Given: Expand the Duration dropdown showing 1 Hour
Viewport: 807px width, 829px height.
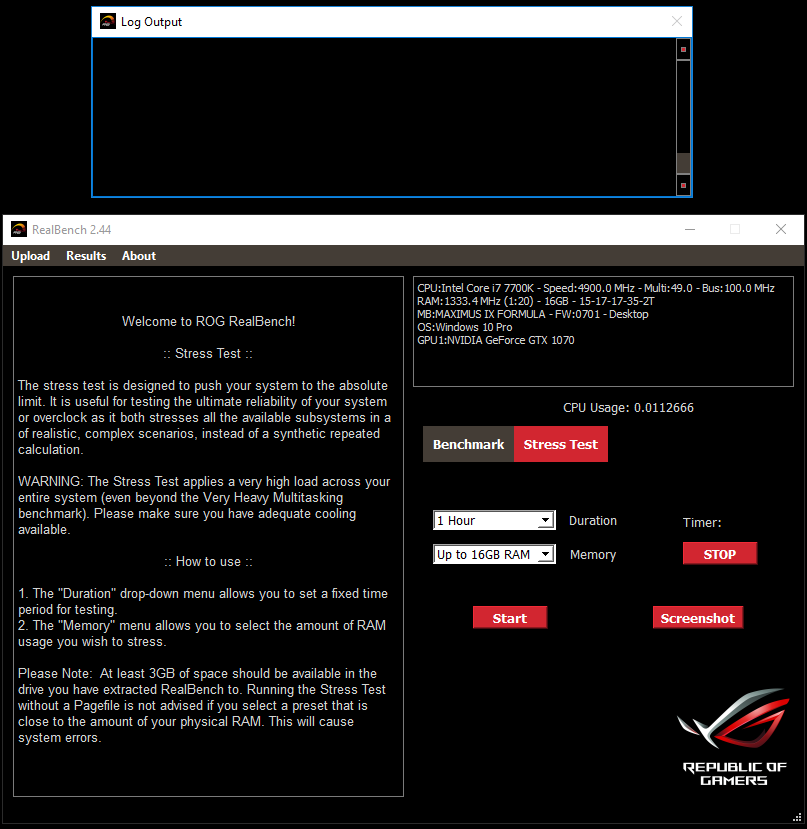Looking at the screenshot, I should 494,520.
